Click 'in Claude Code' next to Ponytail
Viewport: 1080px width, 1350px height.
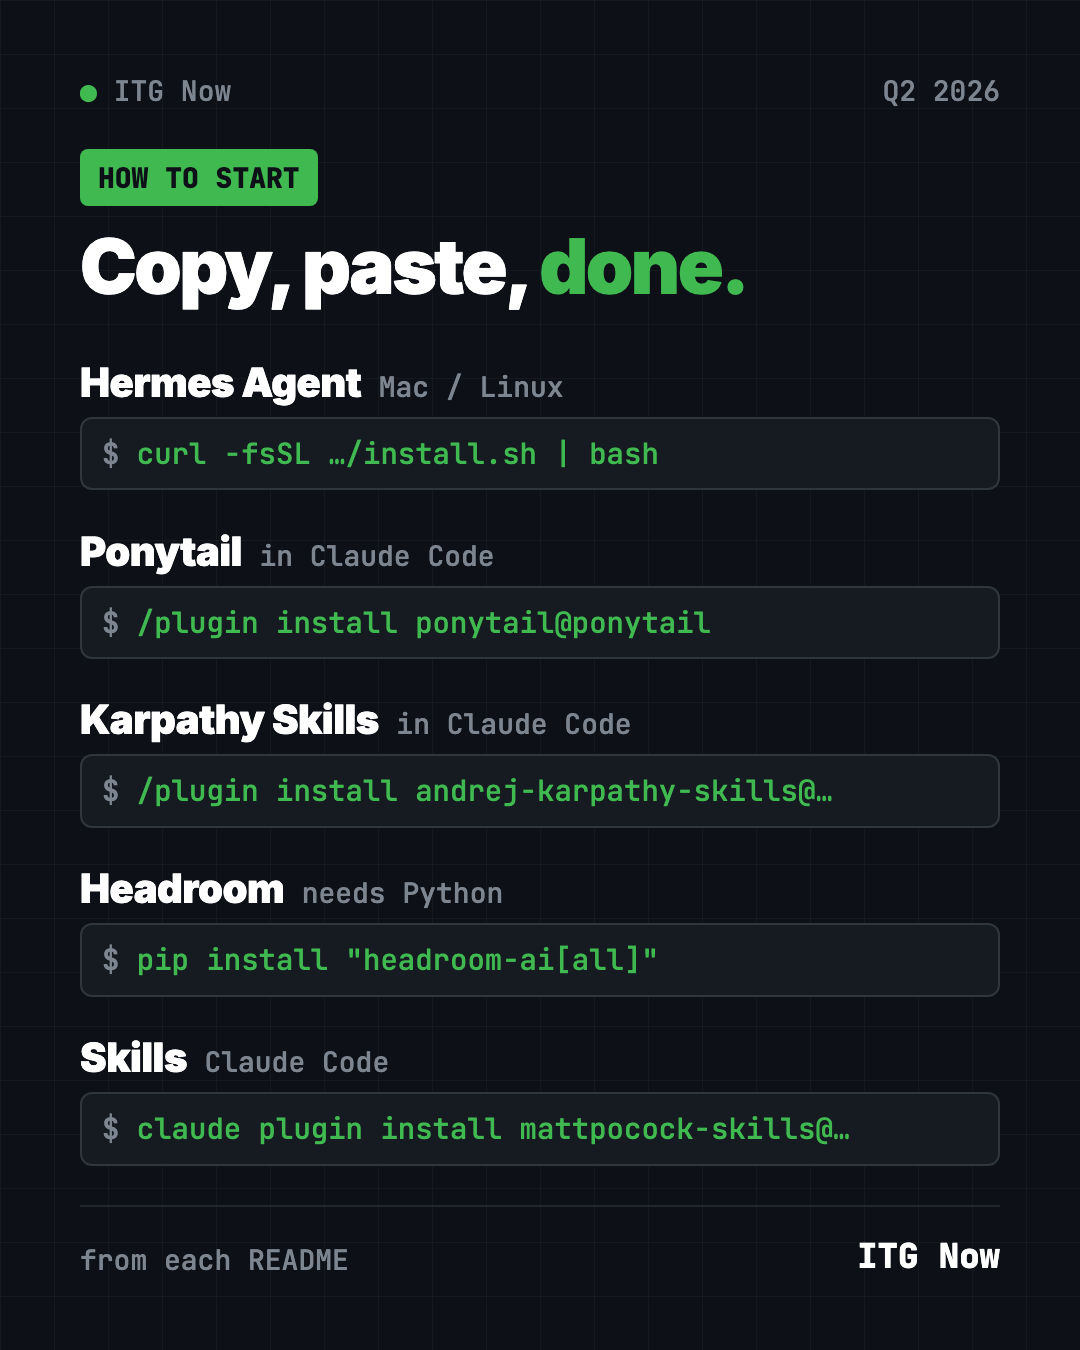(x=377, y=556)
